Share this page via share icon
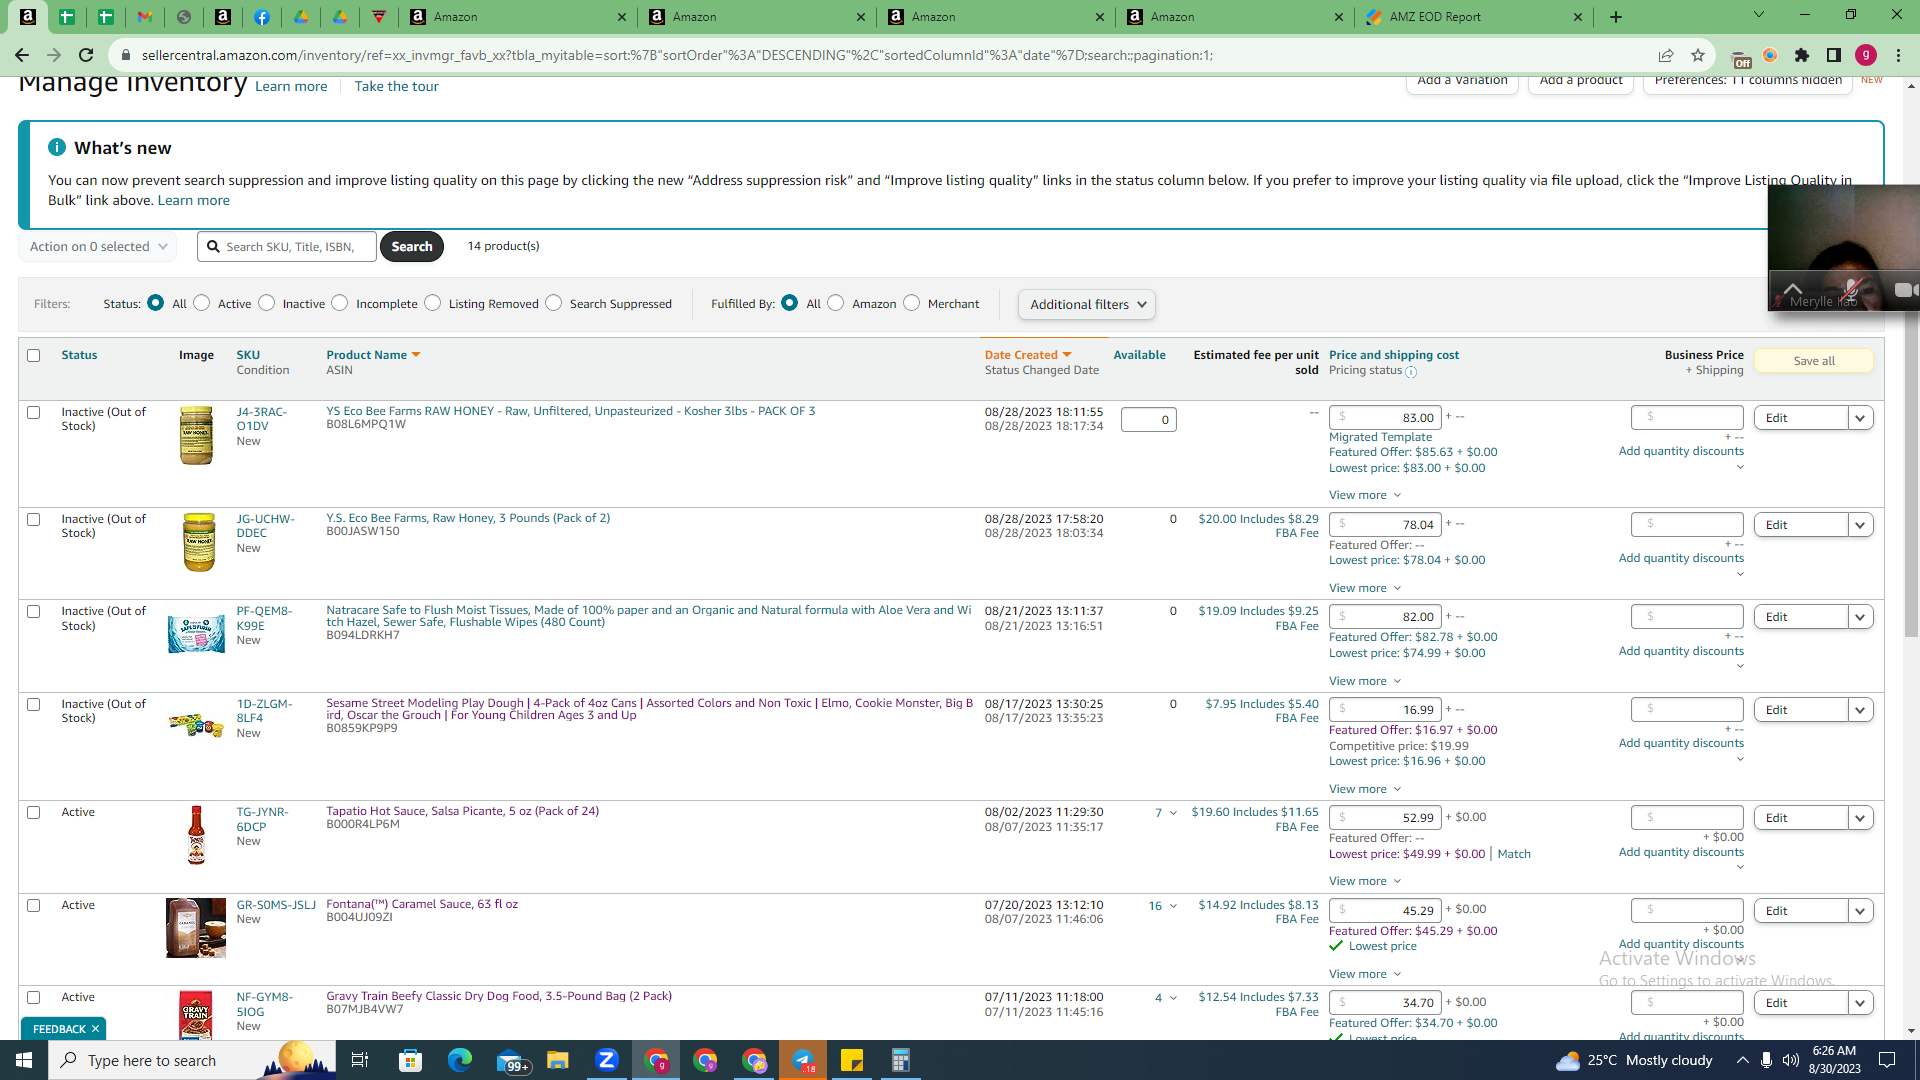1920x1080 pixels. click(x=1666, y=55)
